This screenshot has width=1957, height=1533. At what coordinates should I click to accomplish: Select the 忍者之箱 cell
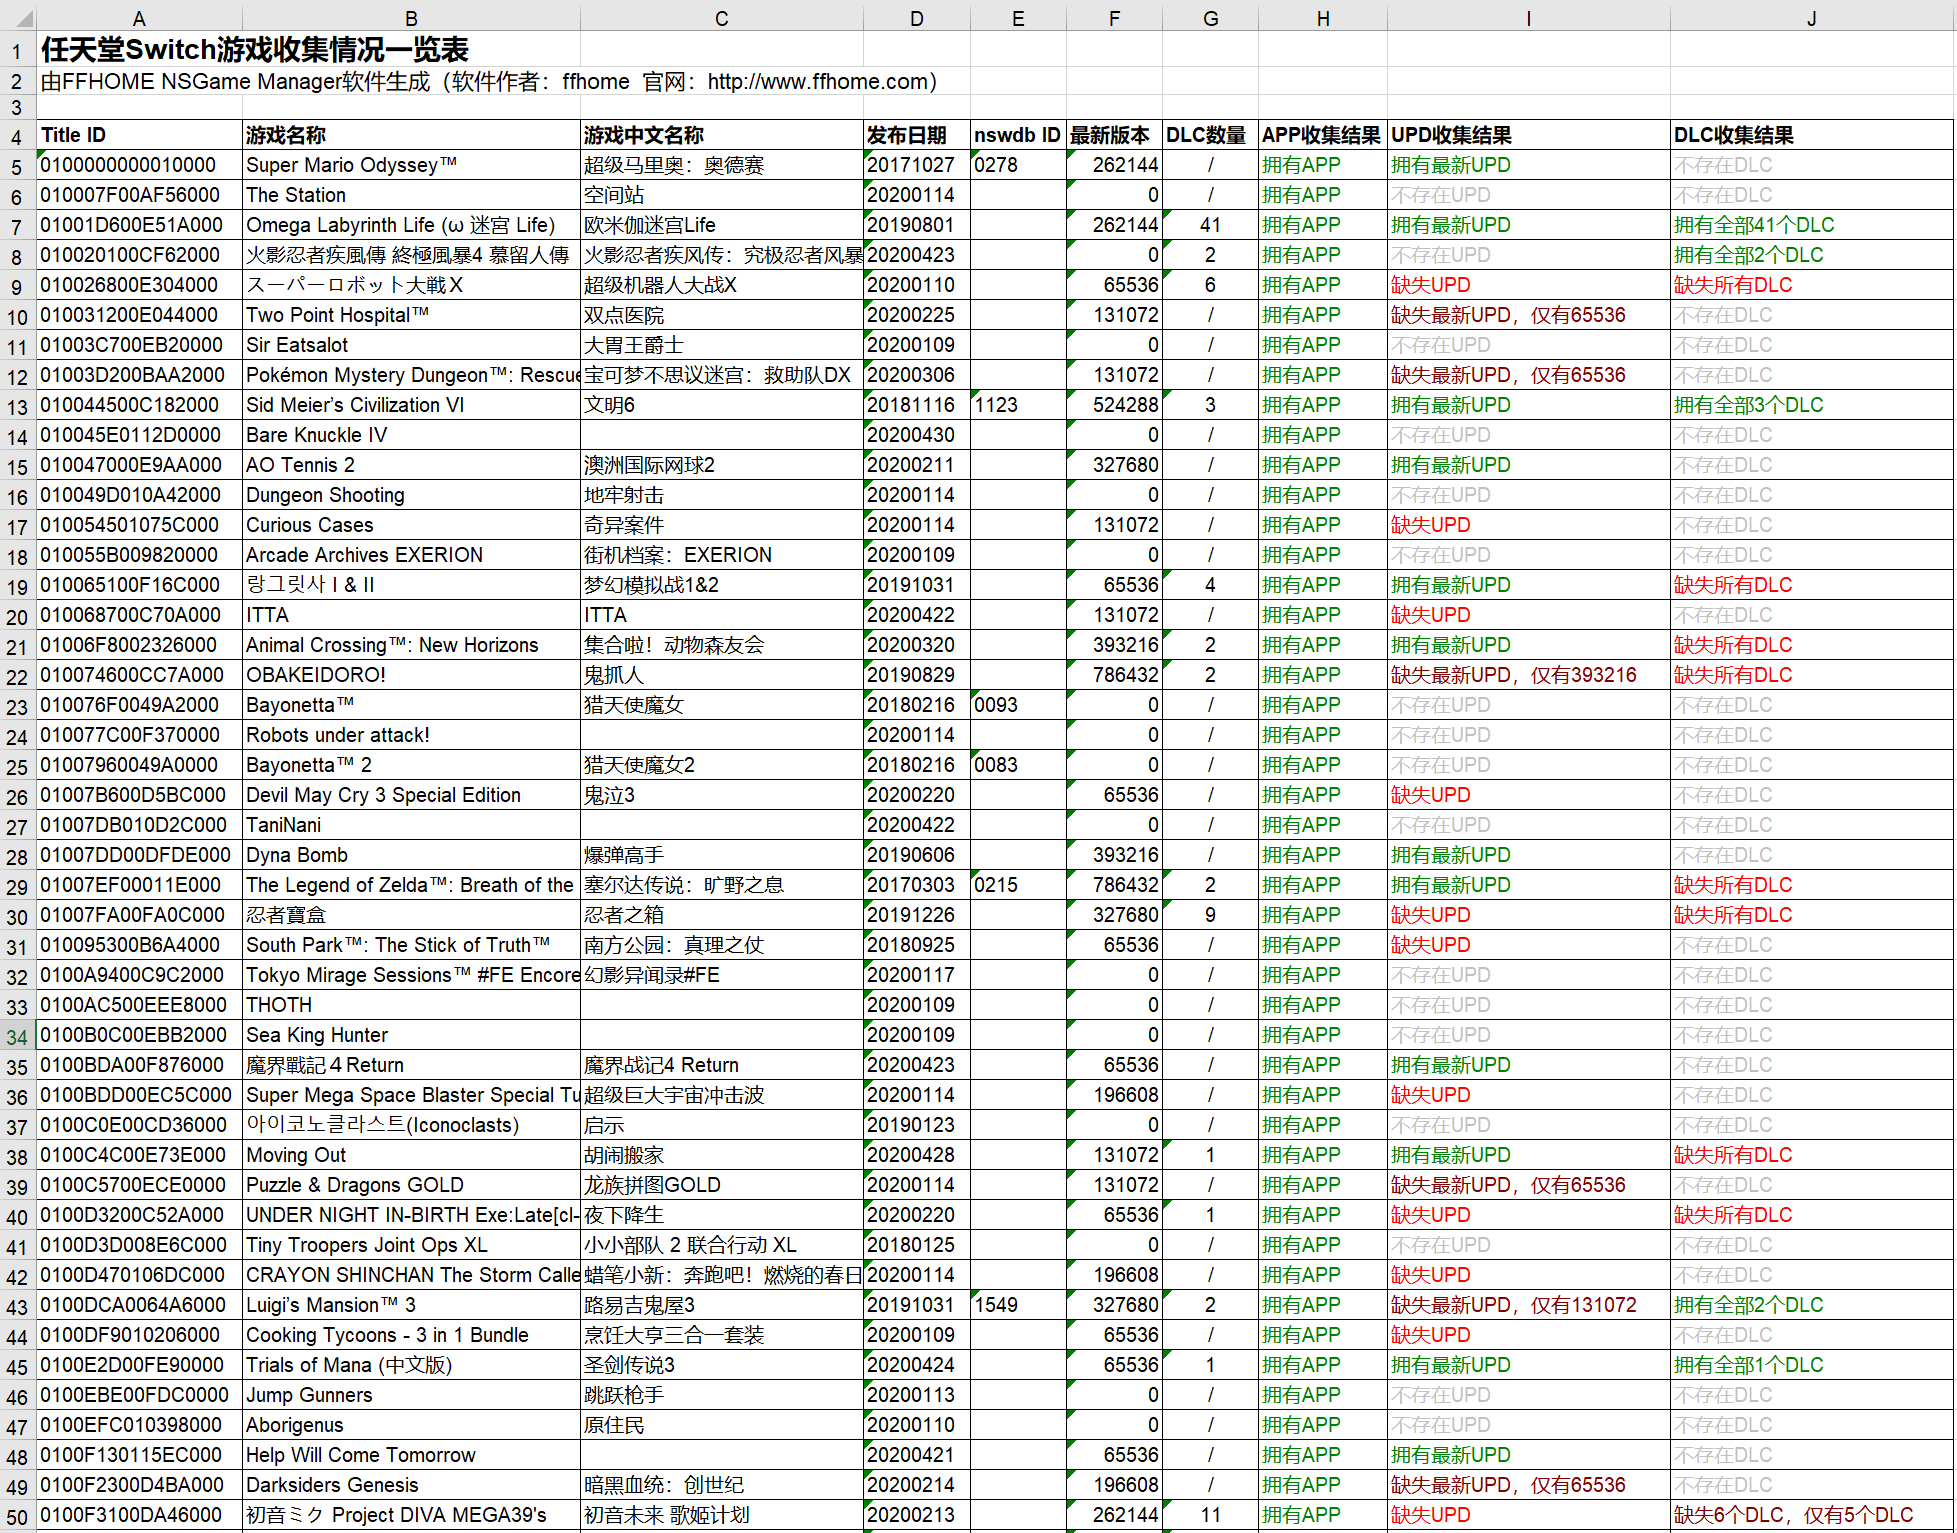tap(722, 915)
